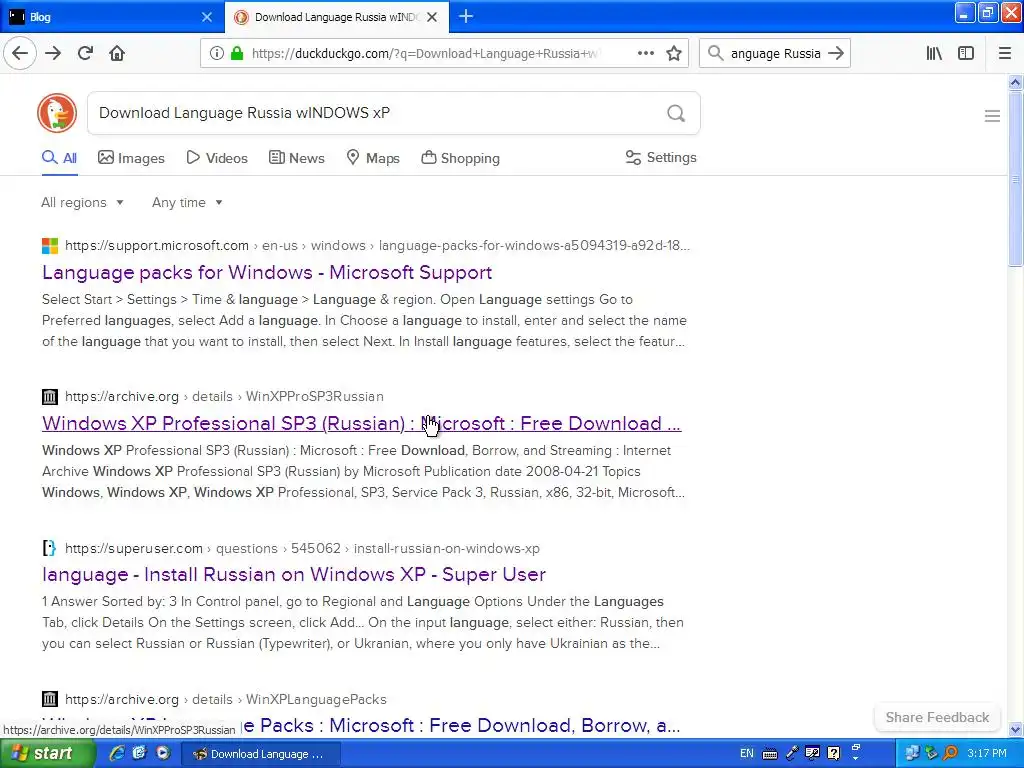
Task: Click the Firefox address bar URL
Action: pyautogui.click(x=424, y=54)
